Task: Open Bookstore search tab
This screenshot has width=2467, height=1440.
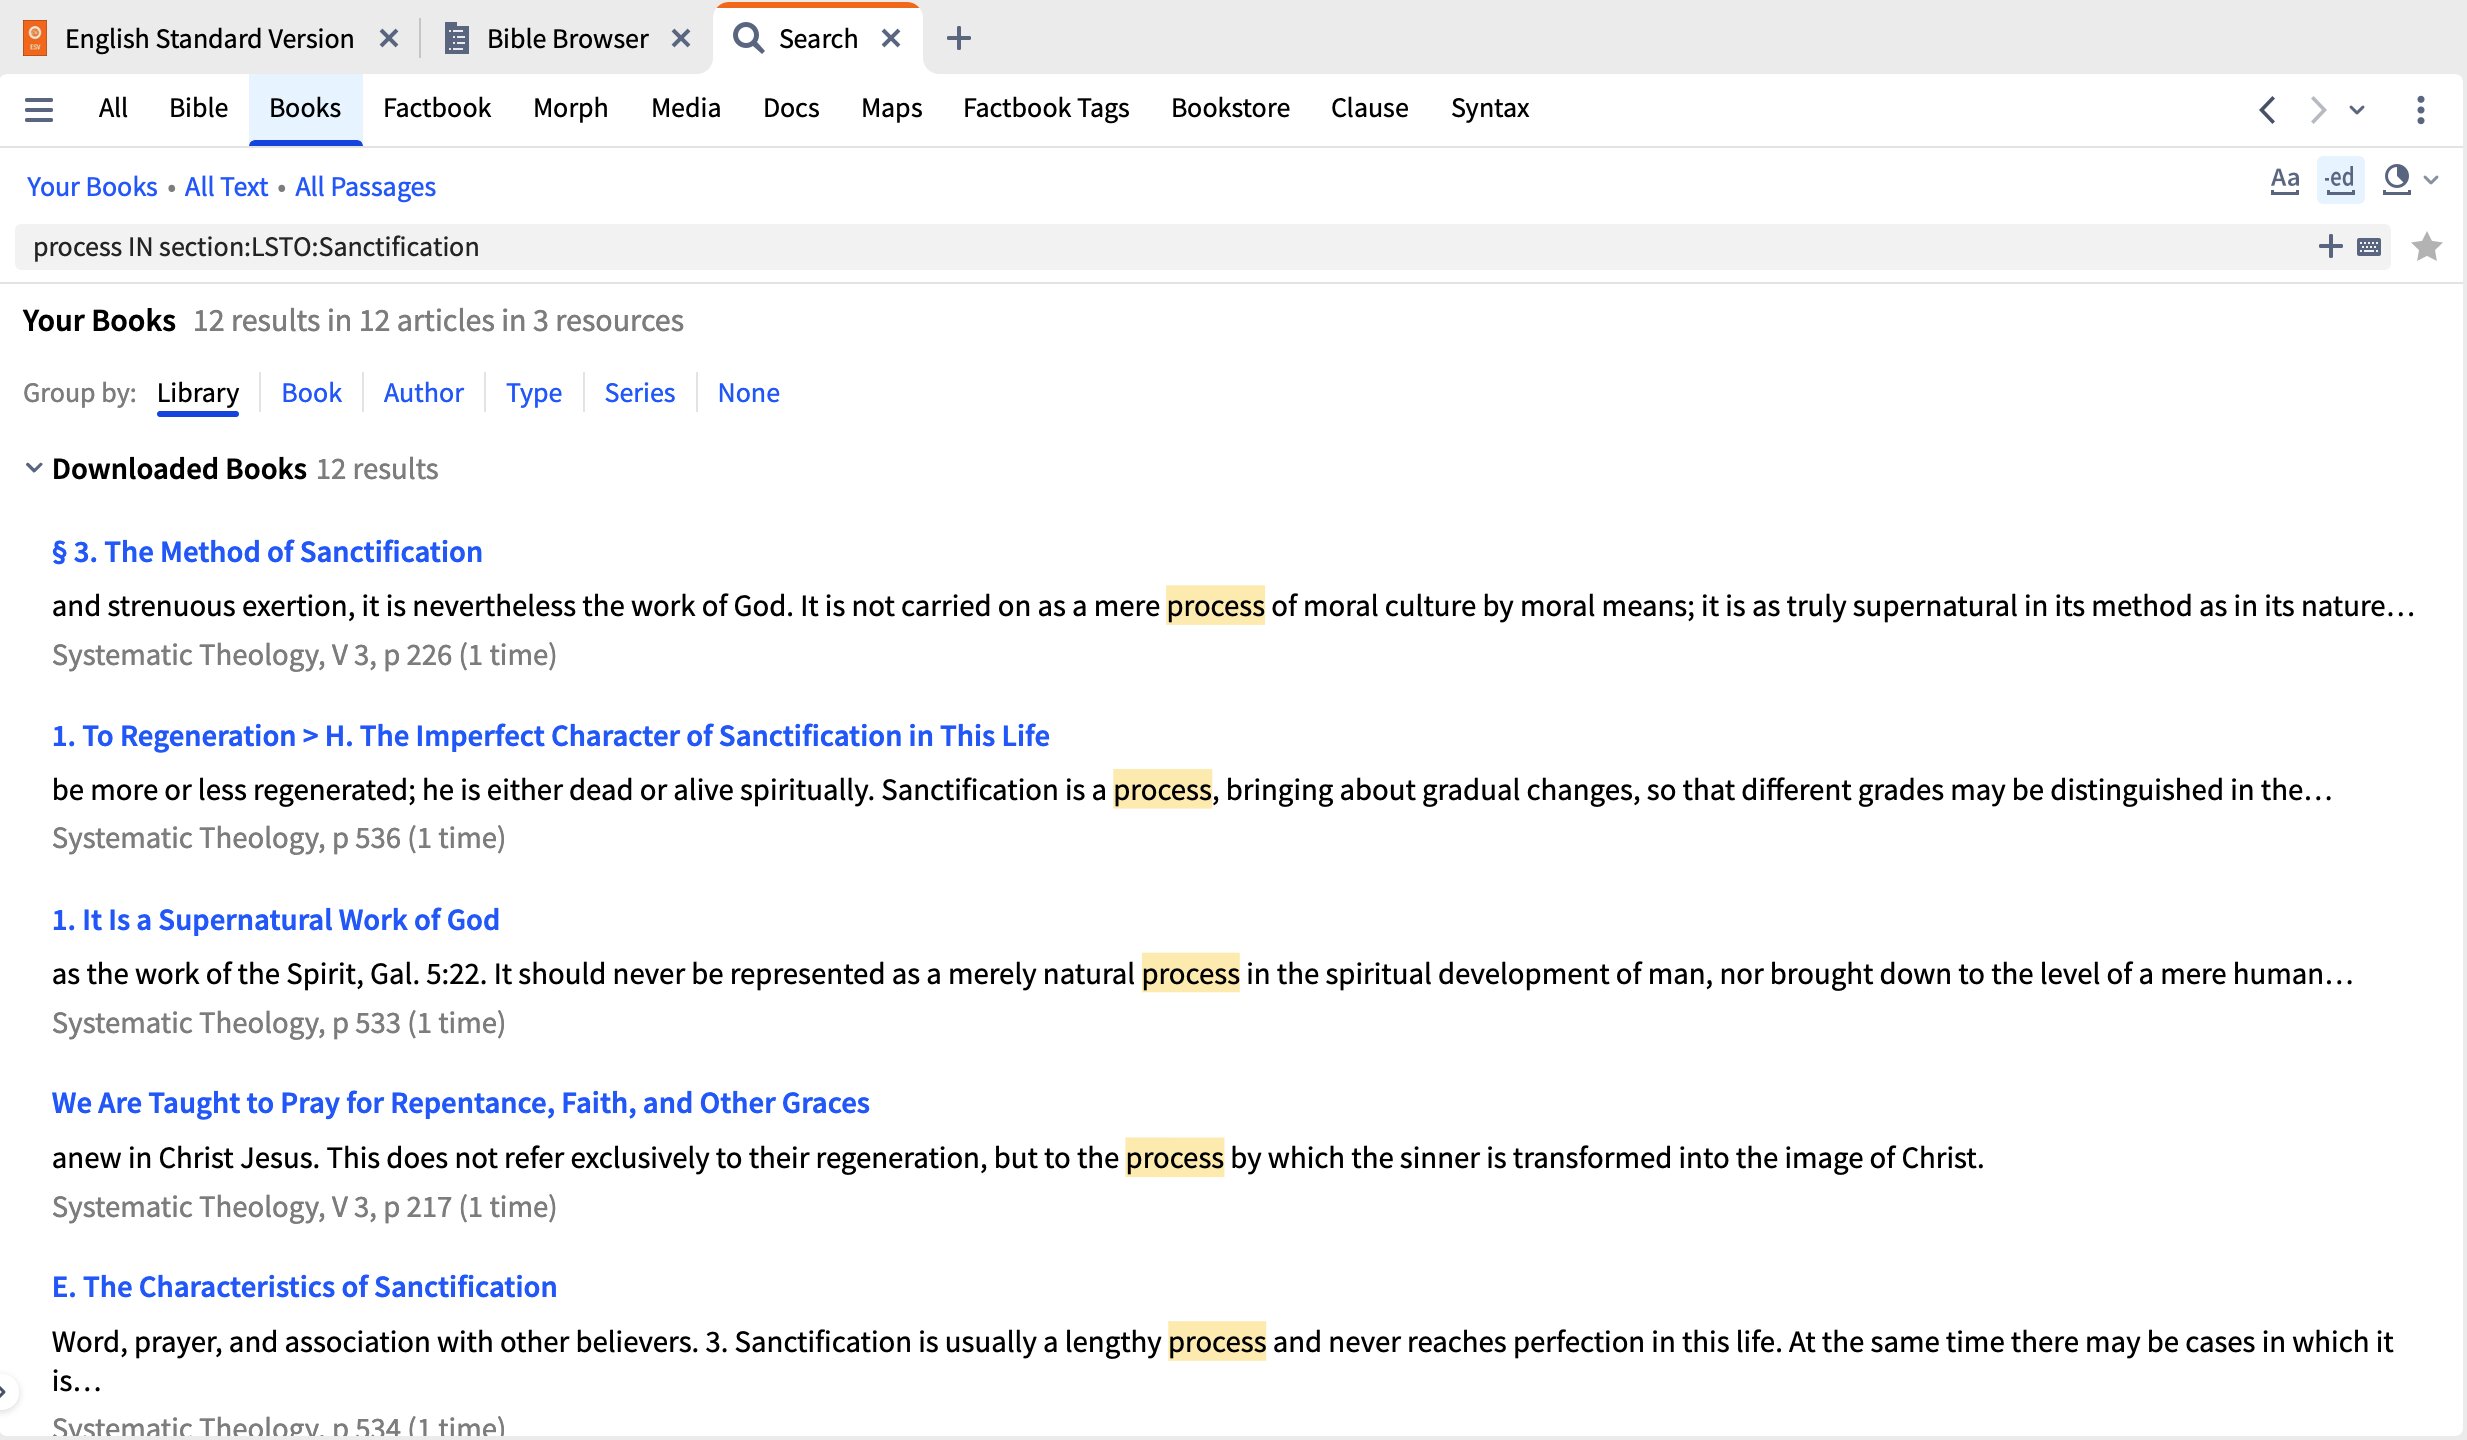Action: pyautogui.click(x=1230, y=108)
